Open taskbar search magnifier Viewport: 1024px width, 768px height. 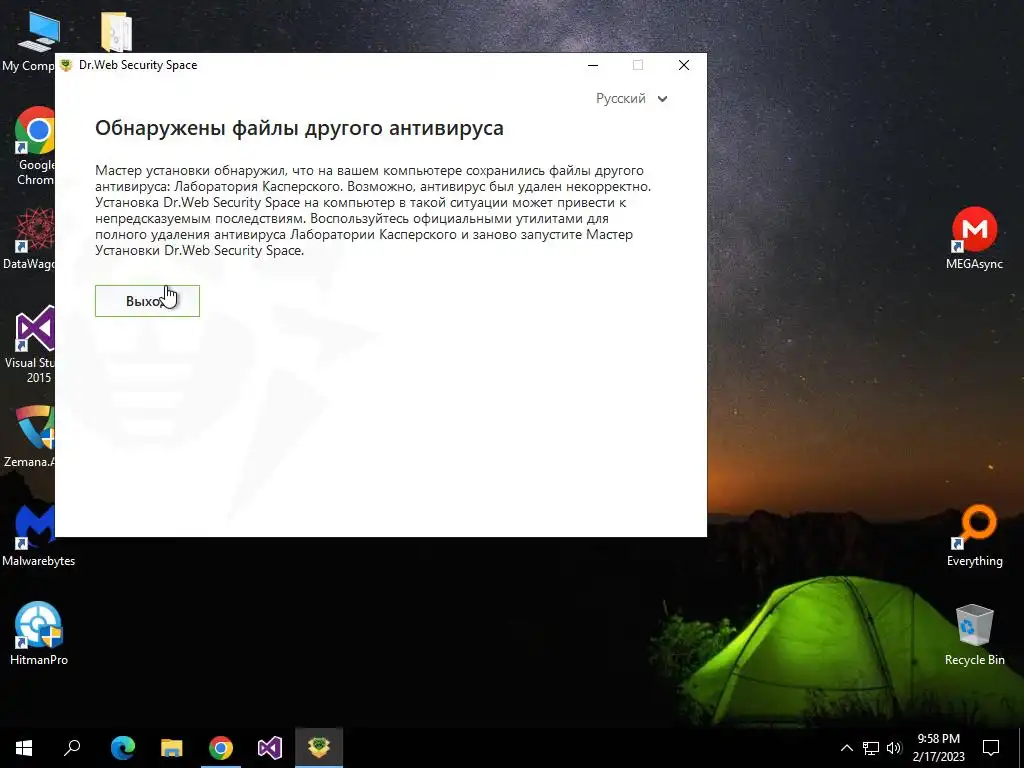[72, 748]
